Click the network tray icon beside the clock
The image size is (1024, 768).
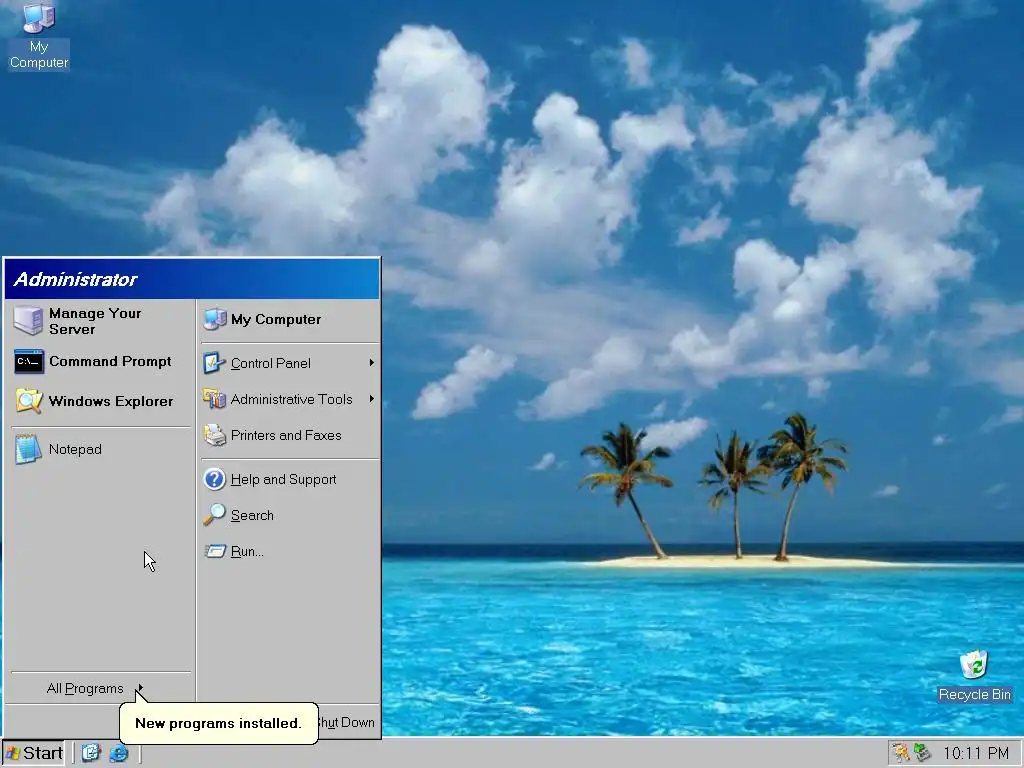[x=922, y=753]
